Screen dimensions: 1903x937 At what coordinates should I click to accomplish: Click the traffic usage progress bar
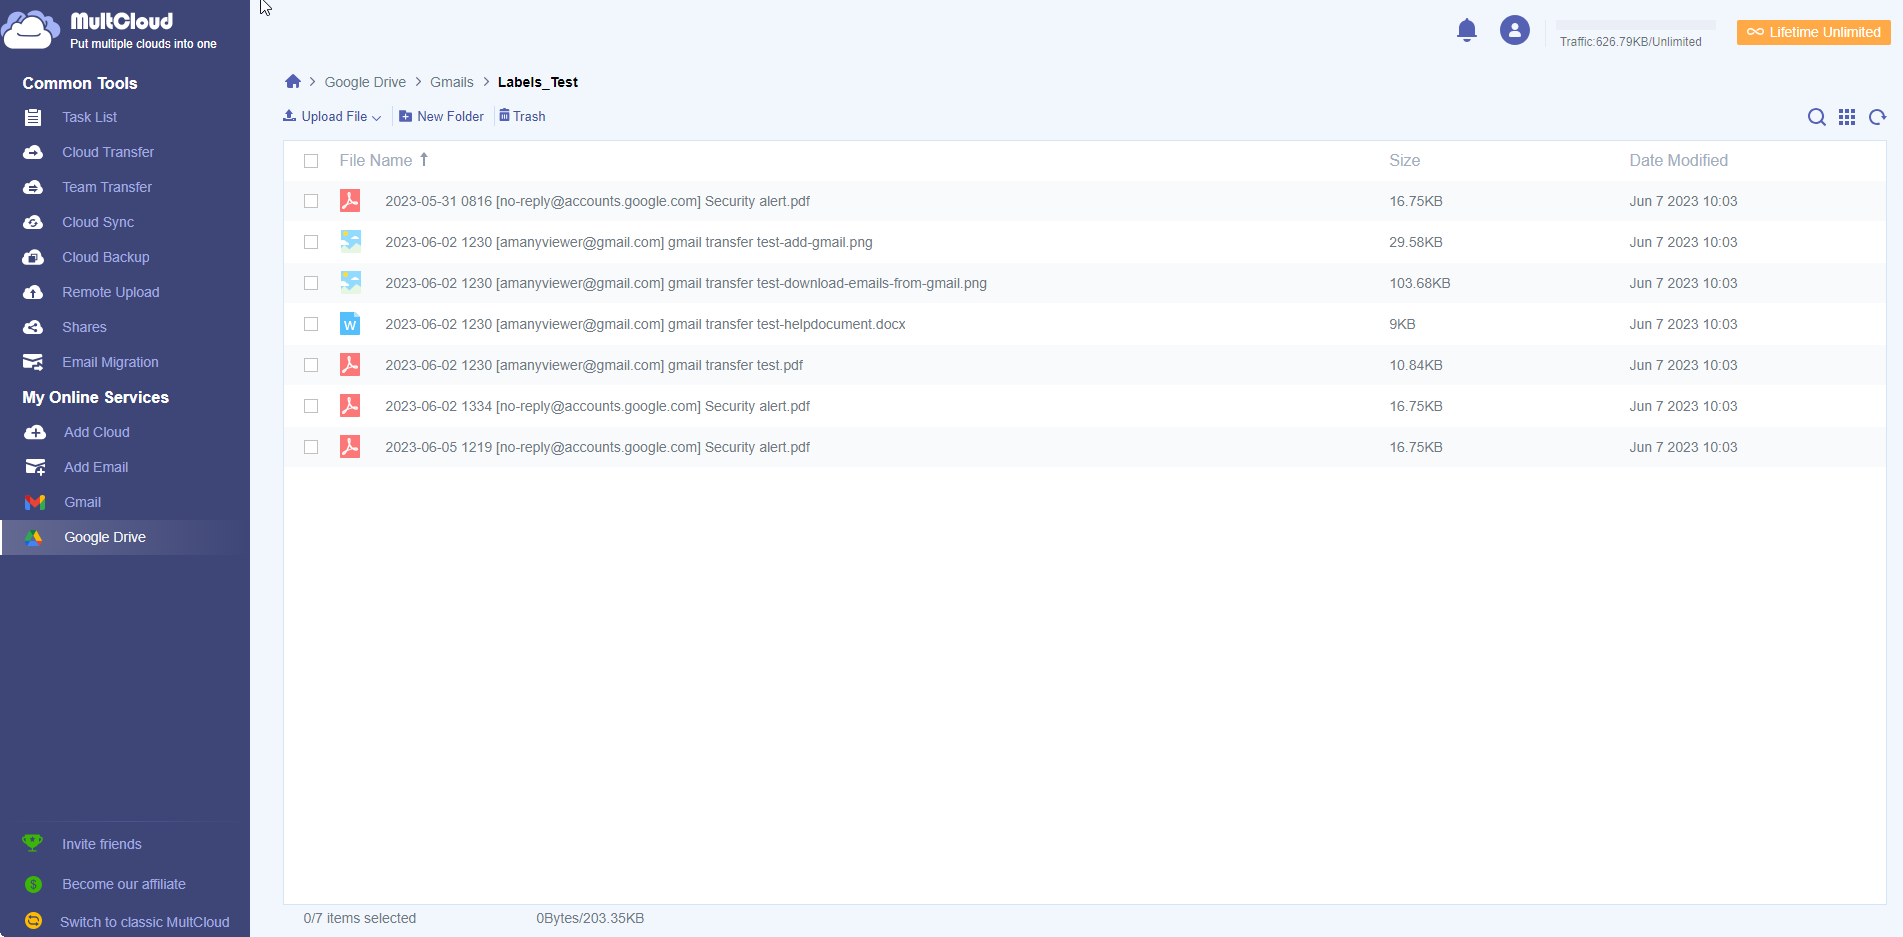(1635, 25)
